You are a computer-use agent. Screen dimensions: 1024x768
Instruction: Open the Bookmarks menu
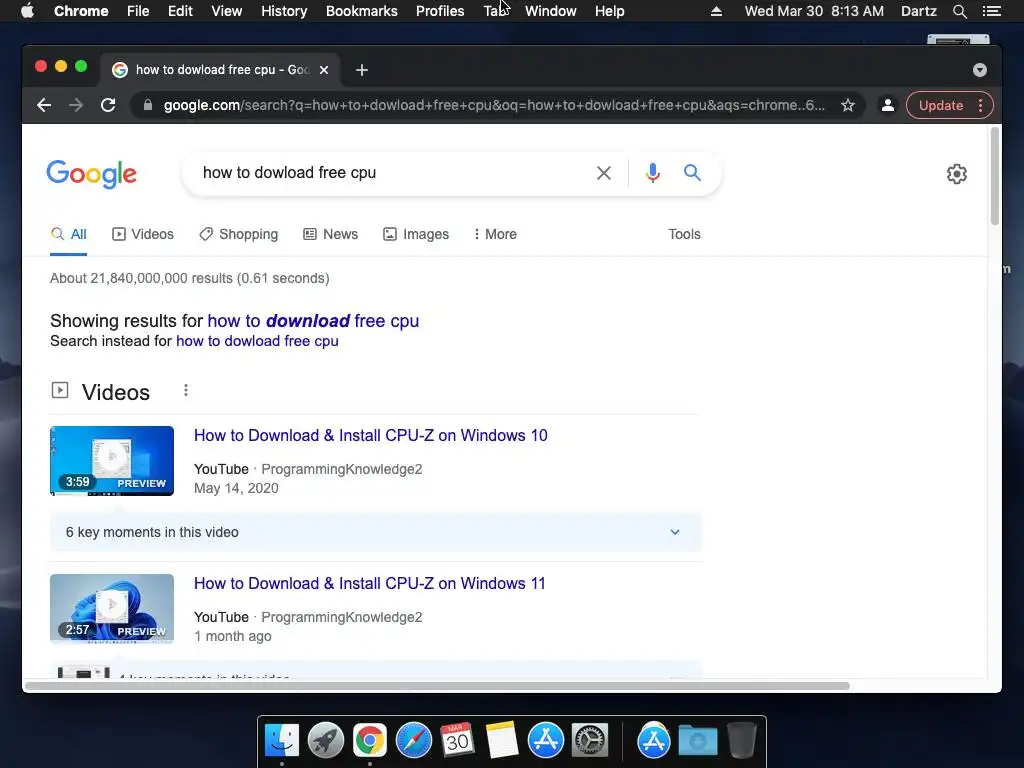click(x=362, y=11)
